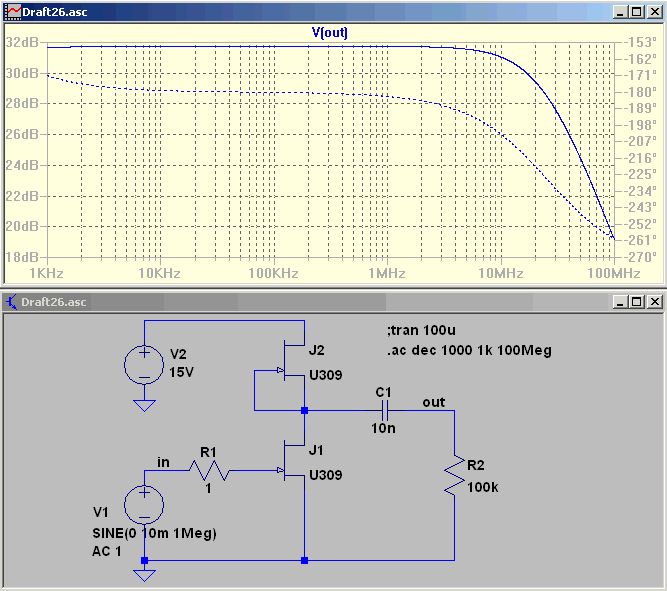Image resolution: width=667 pixels, height=591 pixels.
Task: Minimize the schematic window
Action: click(620, 302)
